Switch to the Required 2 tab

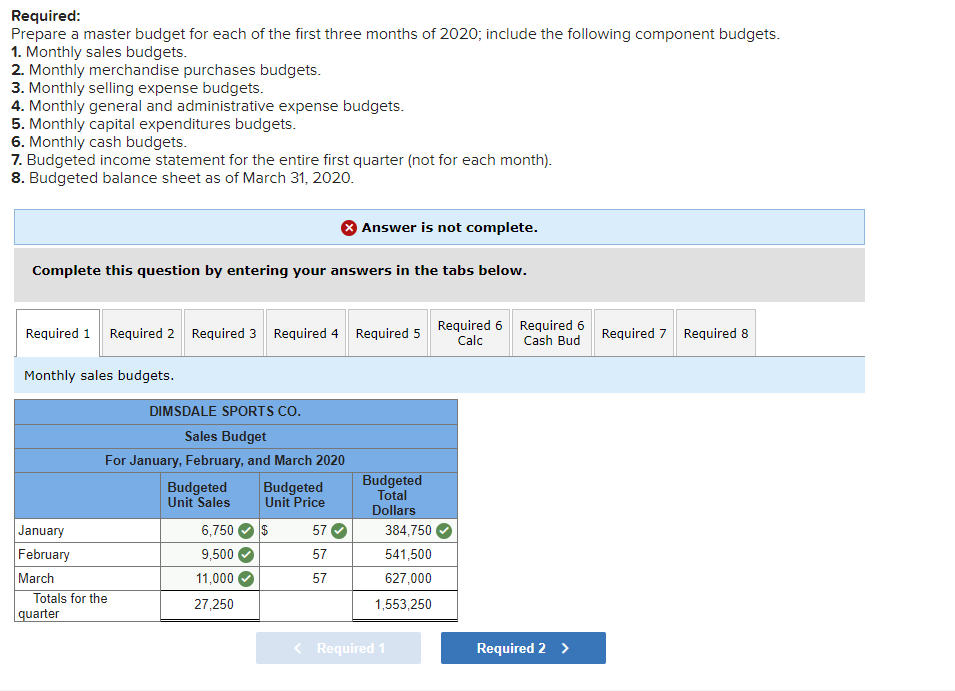(x=142, y=333)
